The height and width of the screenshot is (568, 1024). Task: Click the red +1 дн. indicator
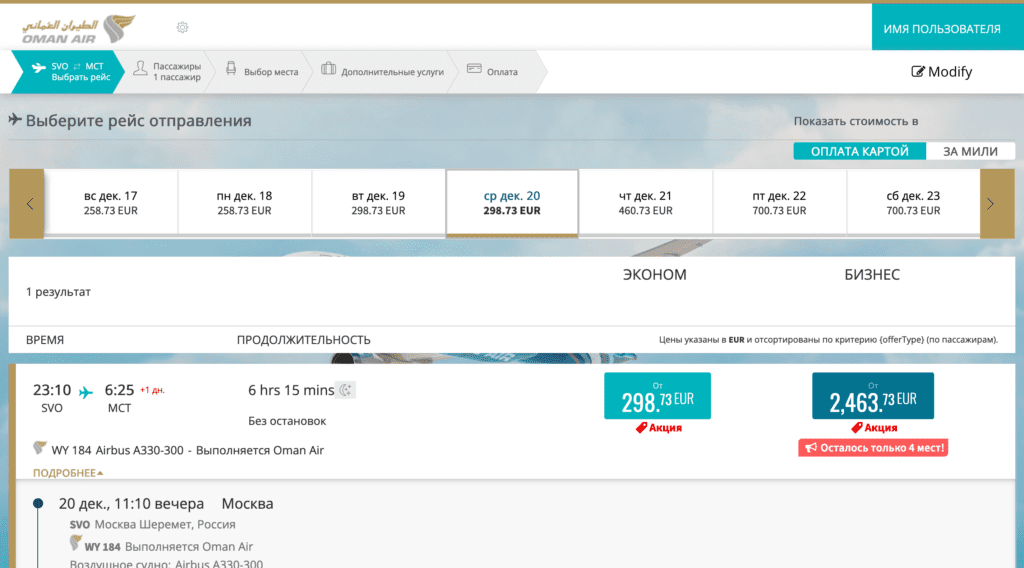coord(152,390)
